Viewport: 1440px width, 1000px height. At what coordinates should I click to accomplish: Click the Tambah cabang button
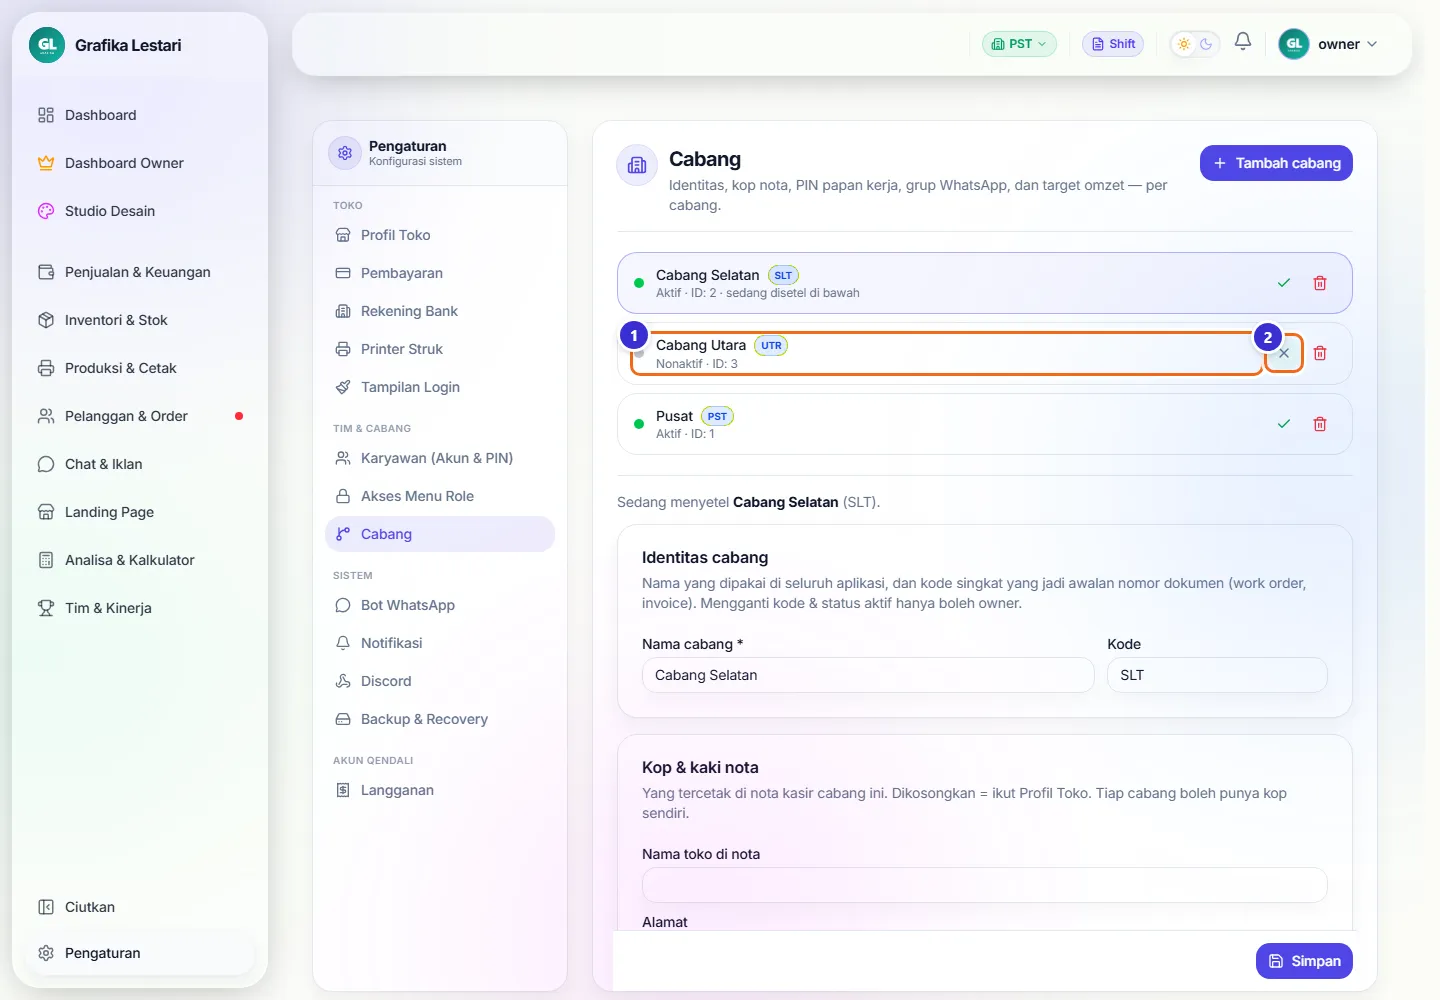point(1276,163)
